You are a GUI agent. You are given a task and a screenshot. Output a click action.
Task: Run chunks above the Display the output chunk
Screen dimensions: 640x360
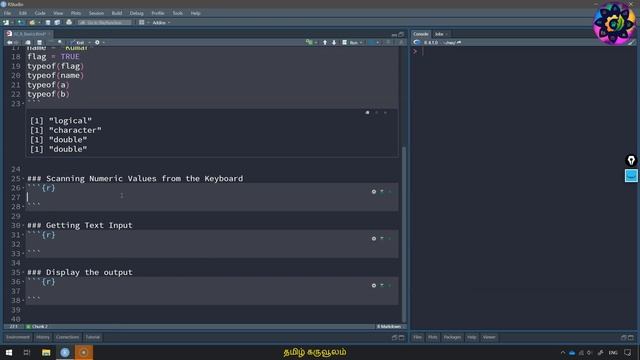tap(382, 285)
